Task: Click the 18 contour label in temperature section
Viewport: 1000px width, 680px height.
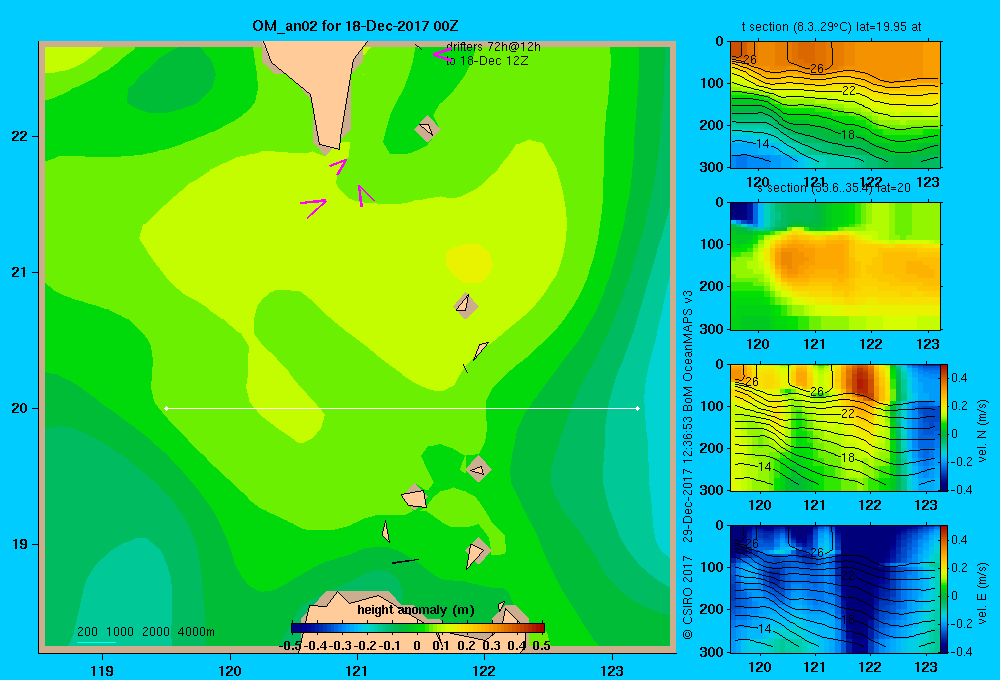Action: [848, 135]
